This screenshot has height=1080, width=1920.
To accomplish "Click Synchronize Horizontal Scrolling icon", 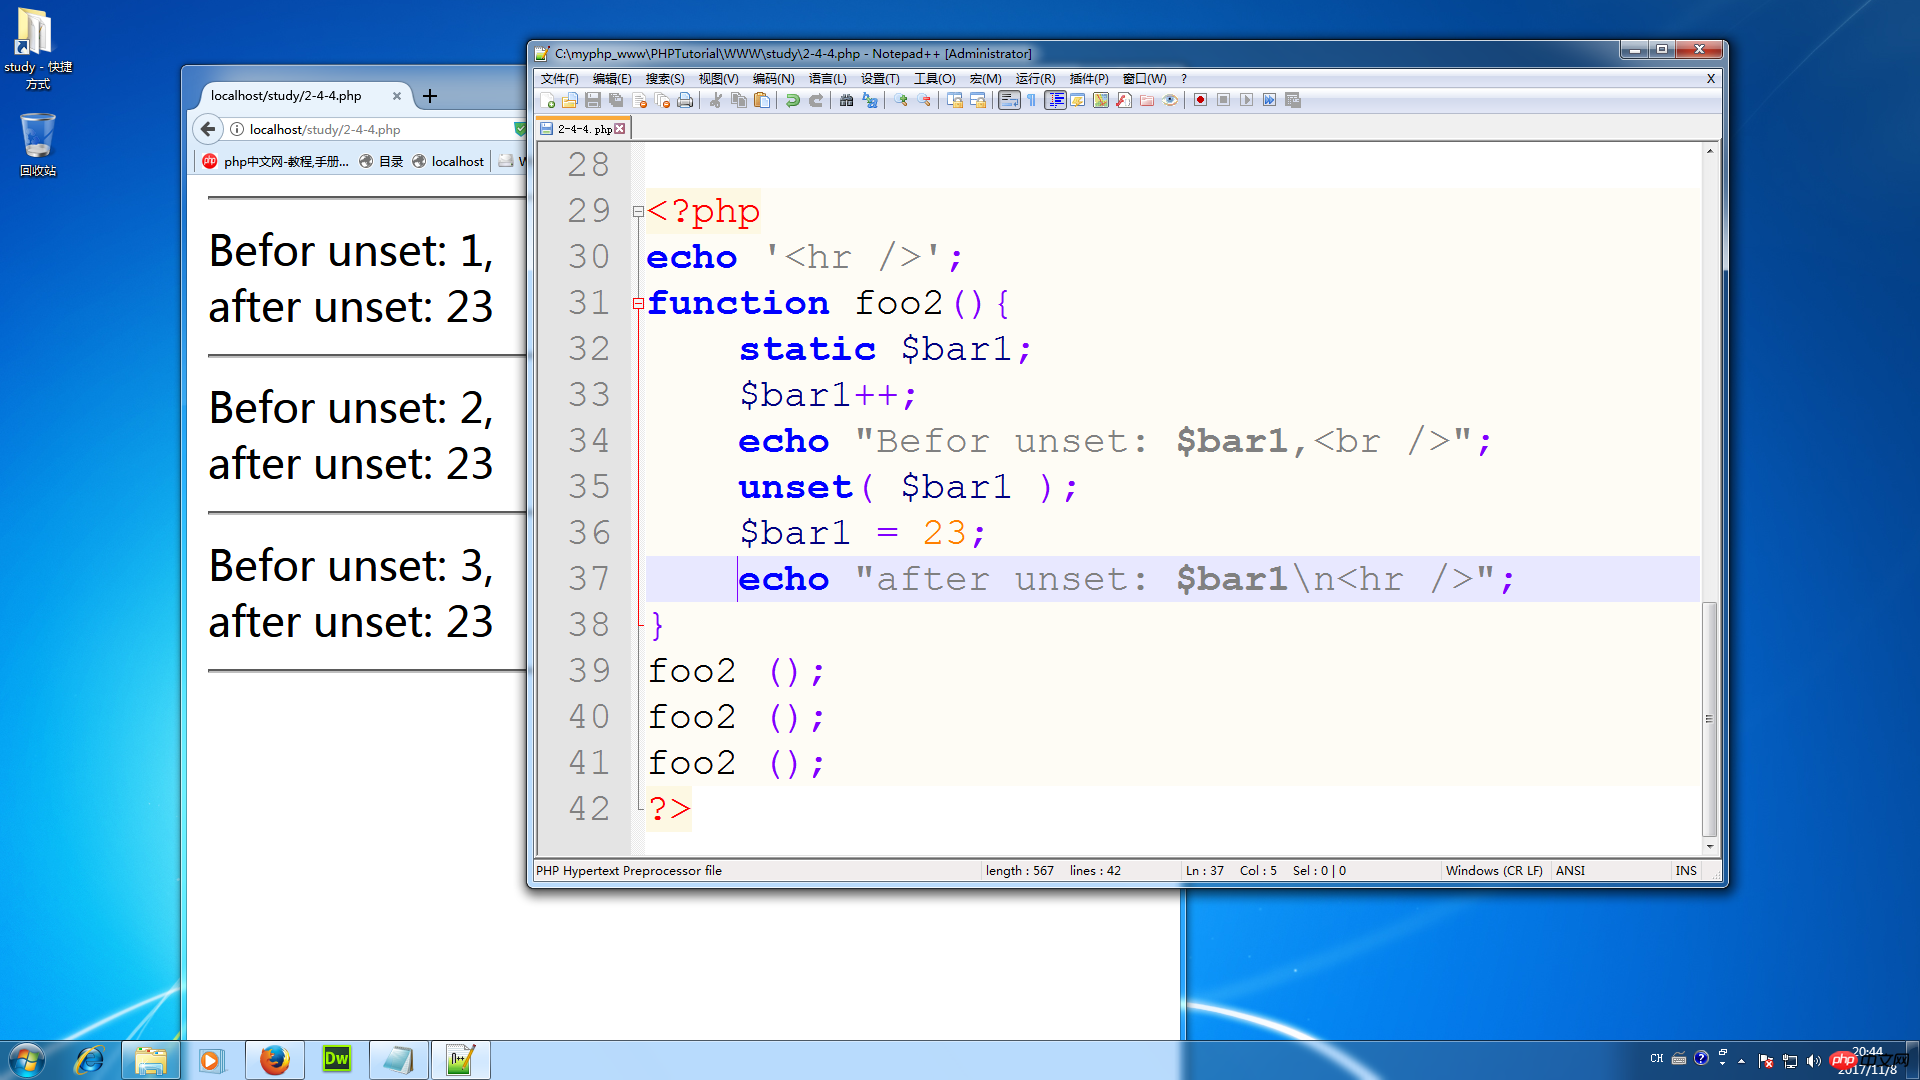I will pyautogui.click(x=978, y=100).
